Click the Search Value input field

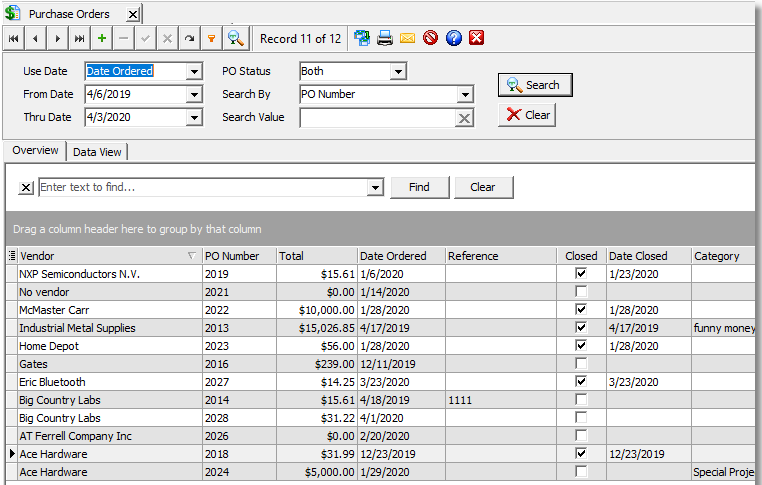point(377,118)
